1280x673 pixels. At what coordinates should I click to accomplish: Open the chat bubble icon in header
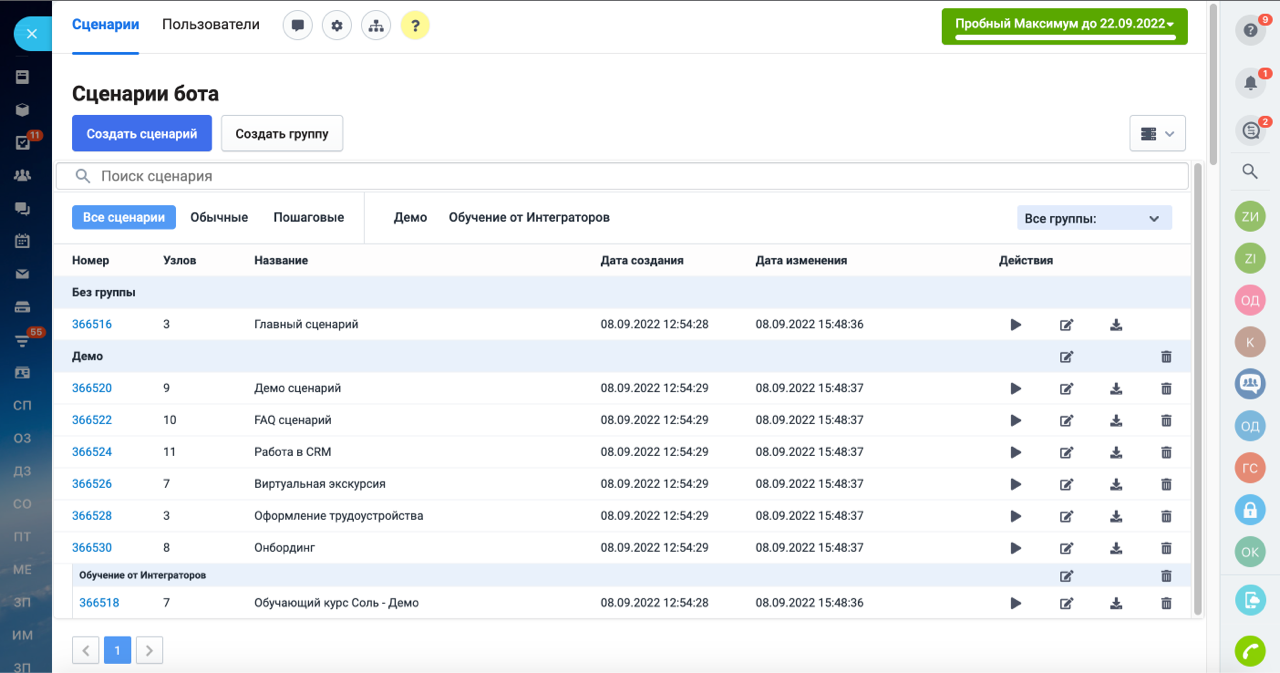pos(298,26)
